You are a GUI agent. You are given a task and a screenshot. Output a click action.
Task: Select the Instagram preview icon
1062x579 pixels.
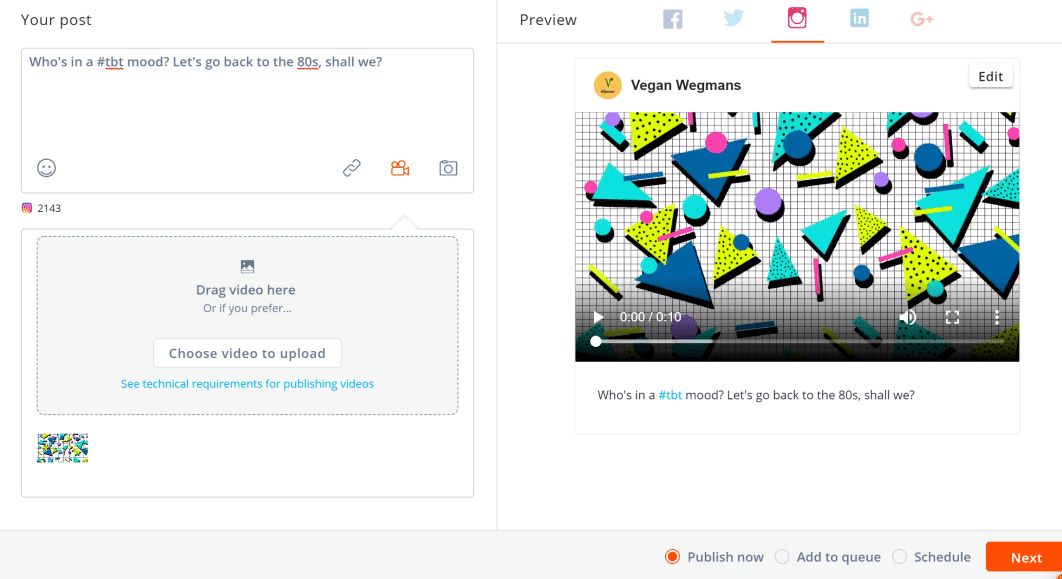(797, 18)
